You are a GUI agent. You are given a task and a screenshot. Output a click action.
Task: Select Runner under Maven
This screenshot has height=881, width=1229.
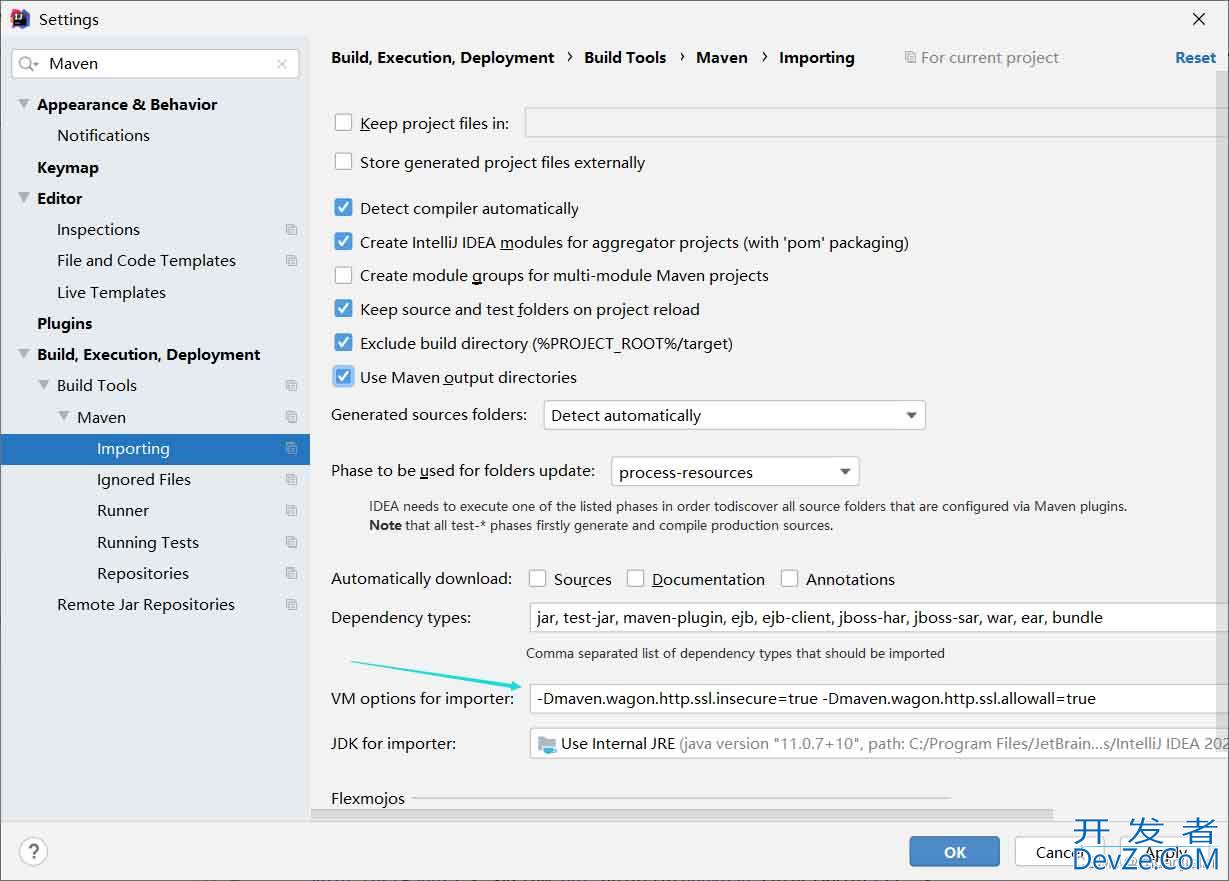(123, 510)
